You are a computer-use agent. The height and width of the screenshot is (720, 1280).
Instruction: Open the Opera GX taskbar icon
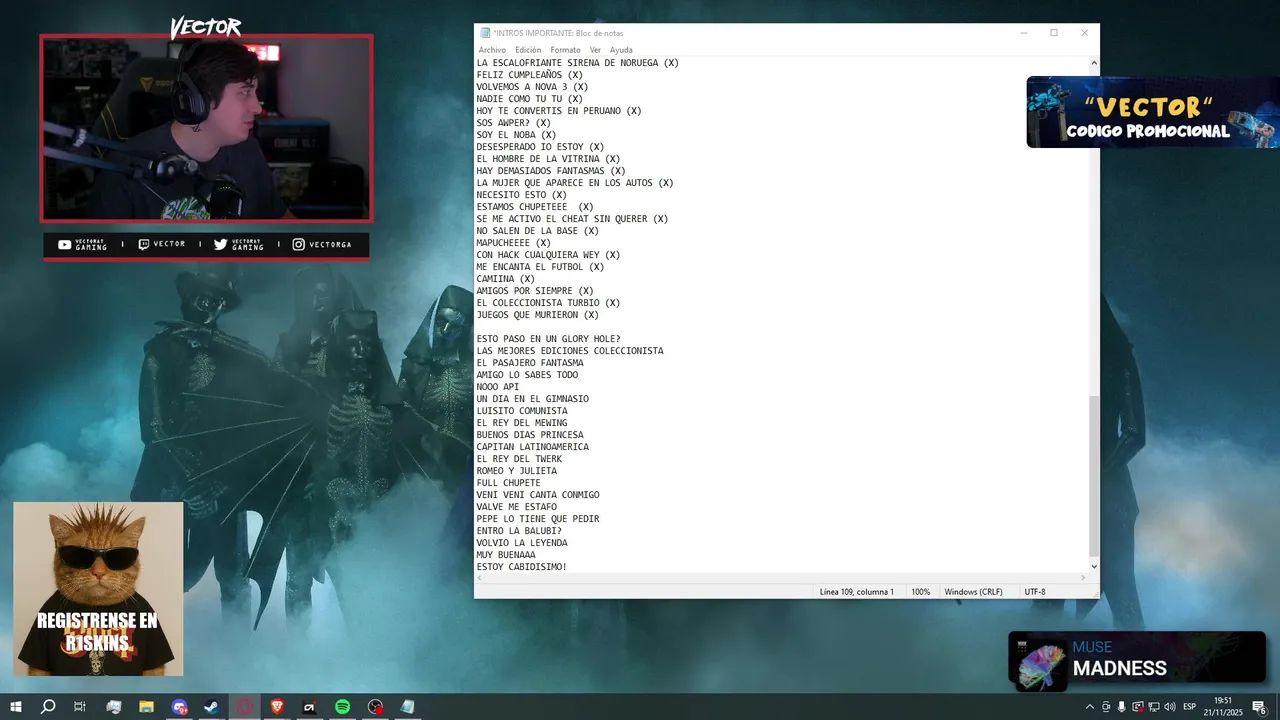click(x=245, y=707)
